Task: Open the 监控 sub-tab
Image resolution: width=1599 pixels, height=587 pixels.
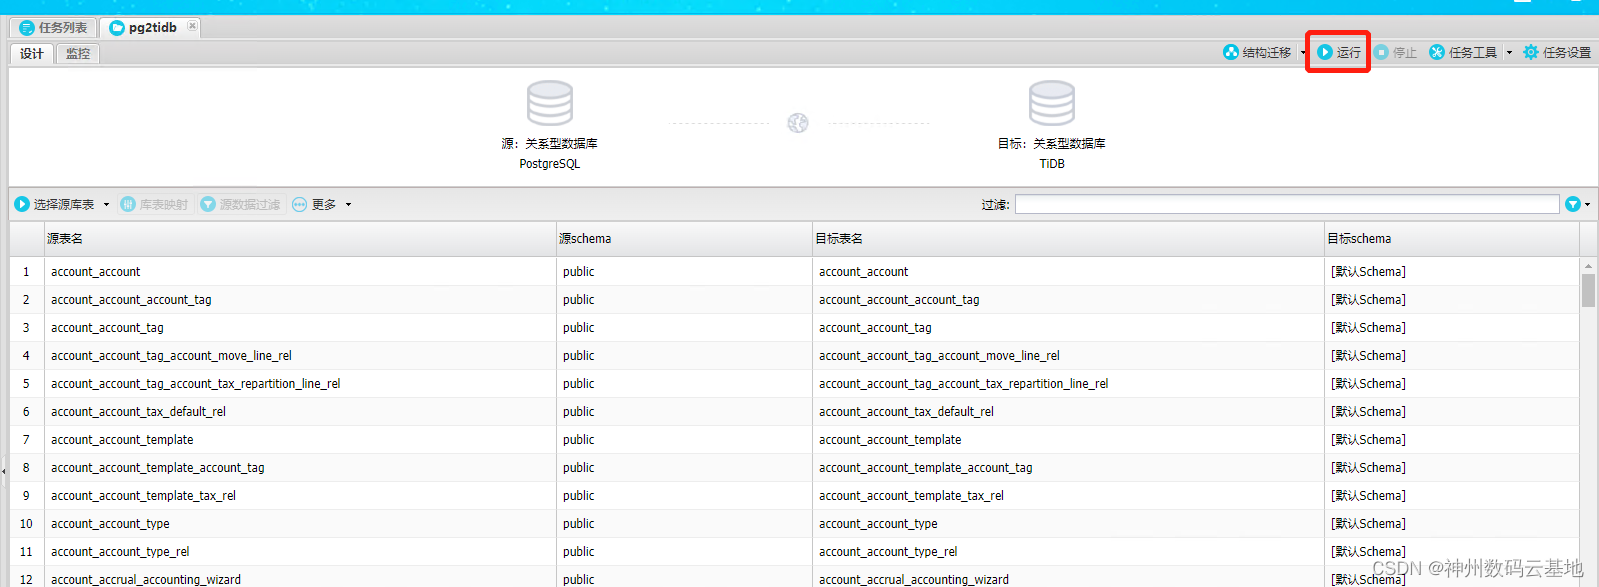Action: [77, 54]
